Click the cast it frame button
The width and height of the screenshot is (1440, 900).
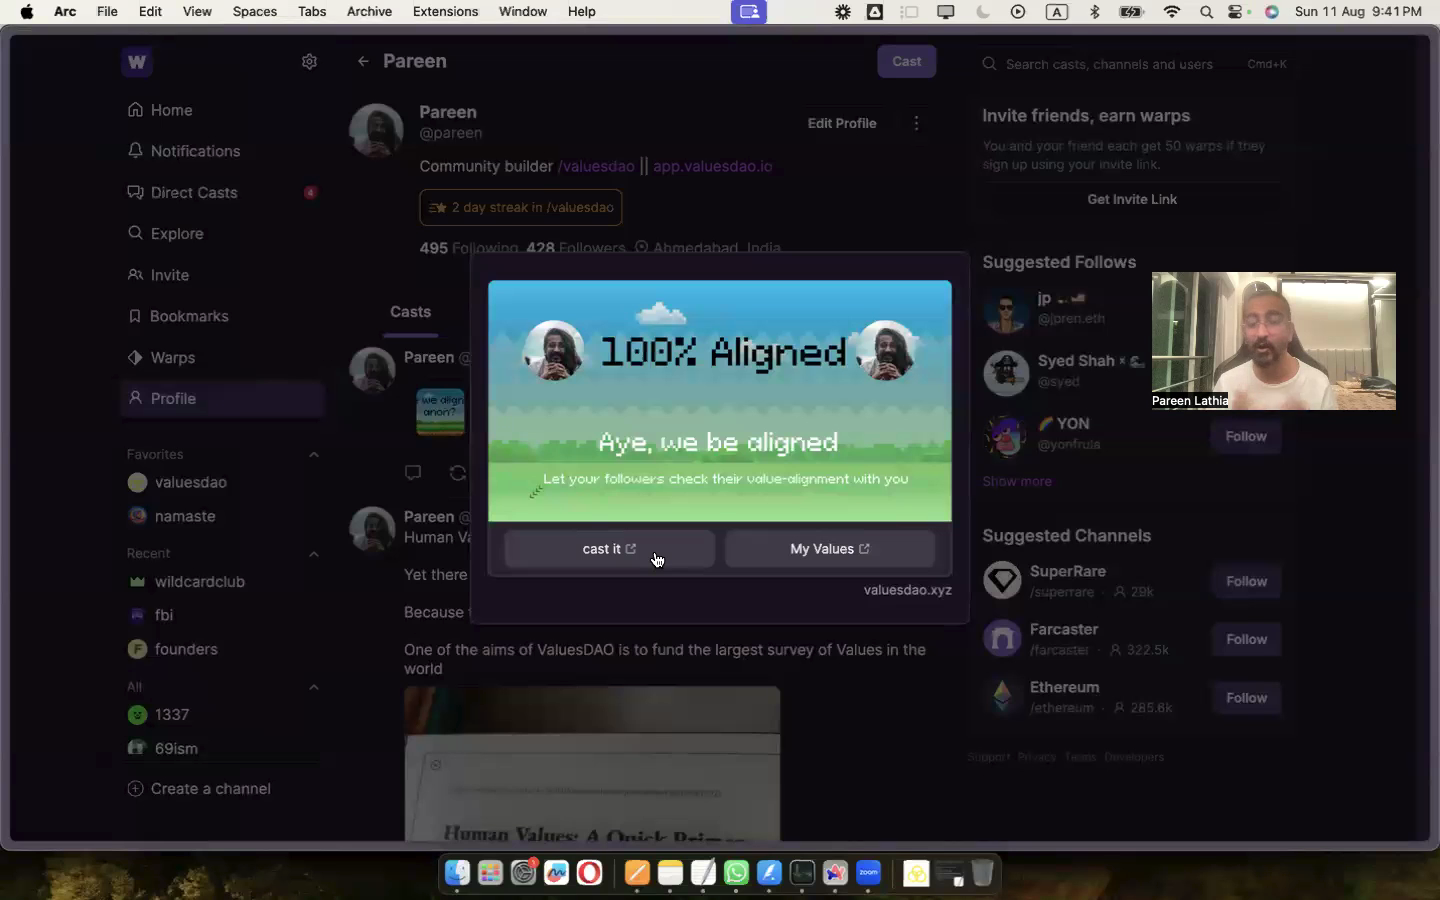[609, 549]
